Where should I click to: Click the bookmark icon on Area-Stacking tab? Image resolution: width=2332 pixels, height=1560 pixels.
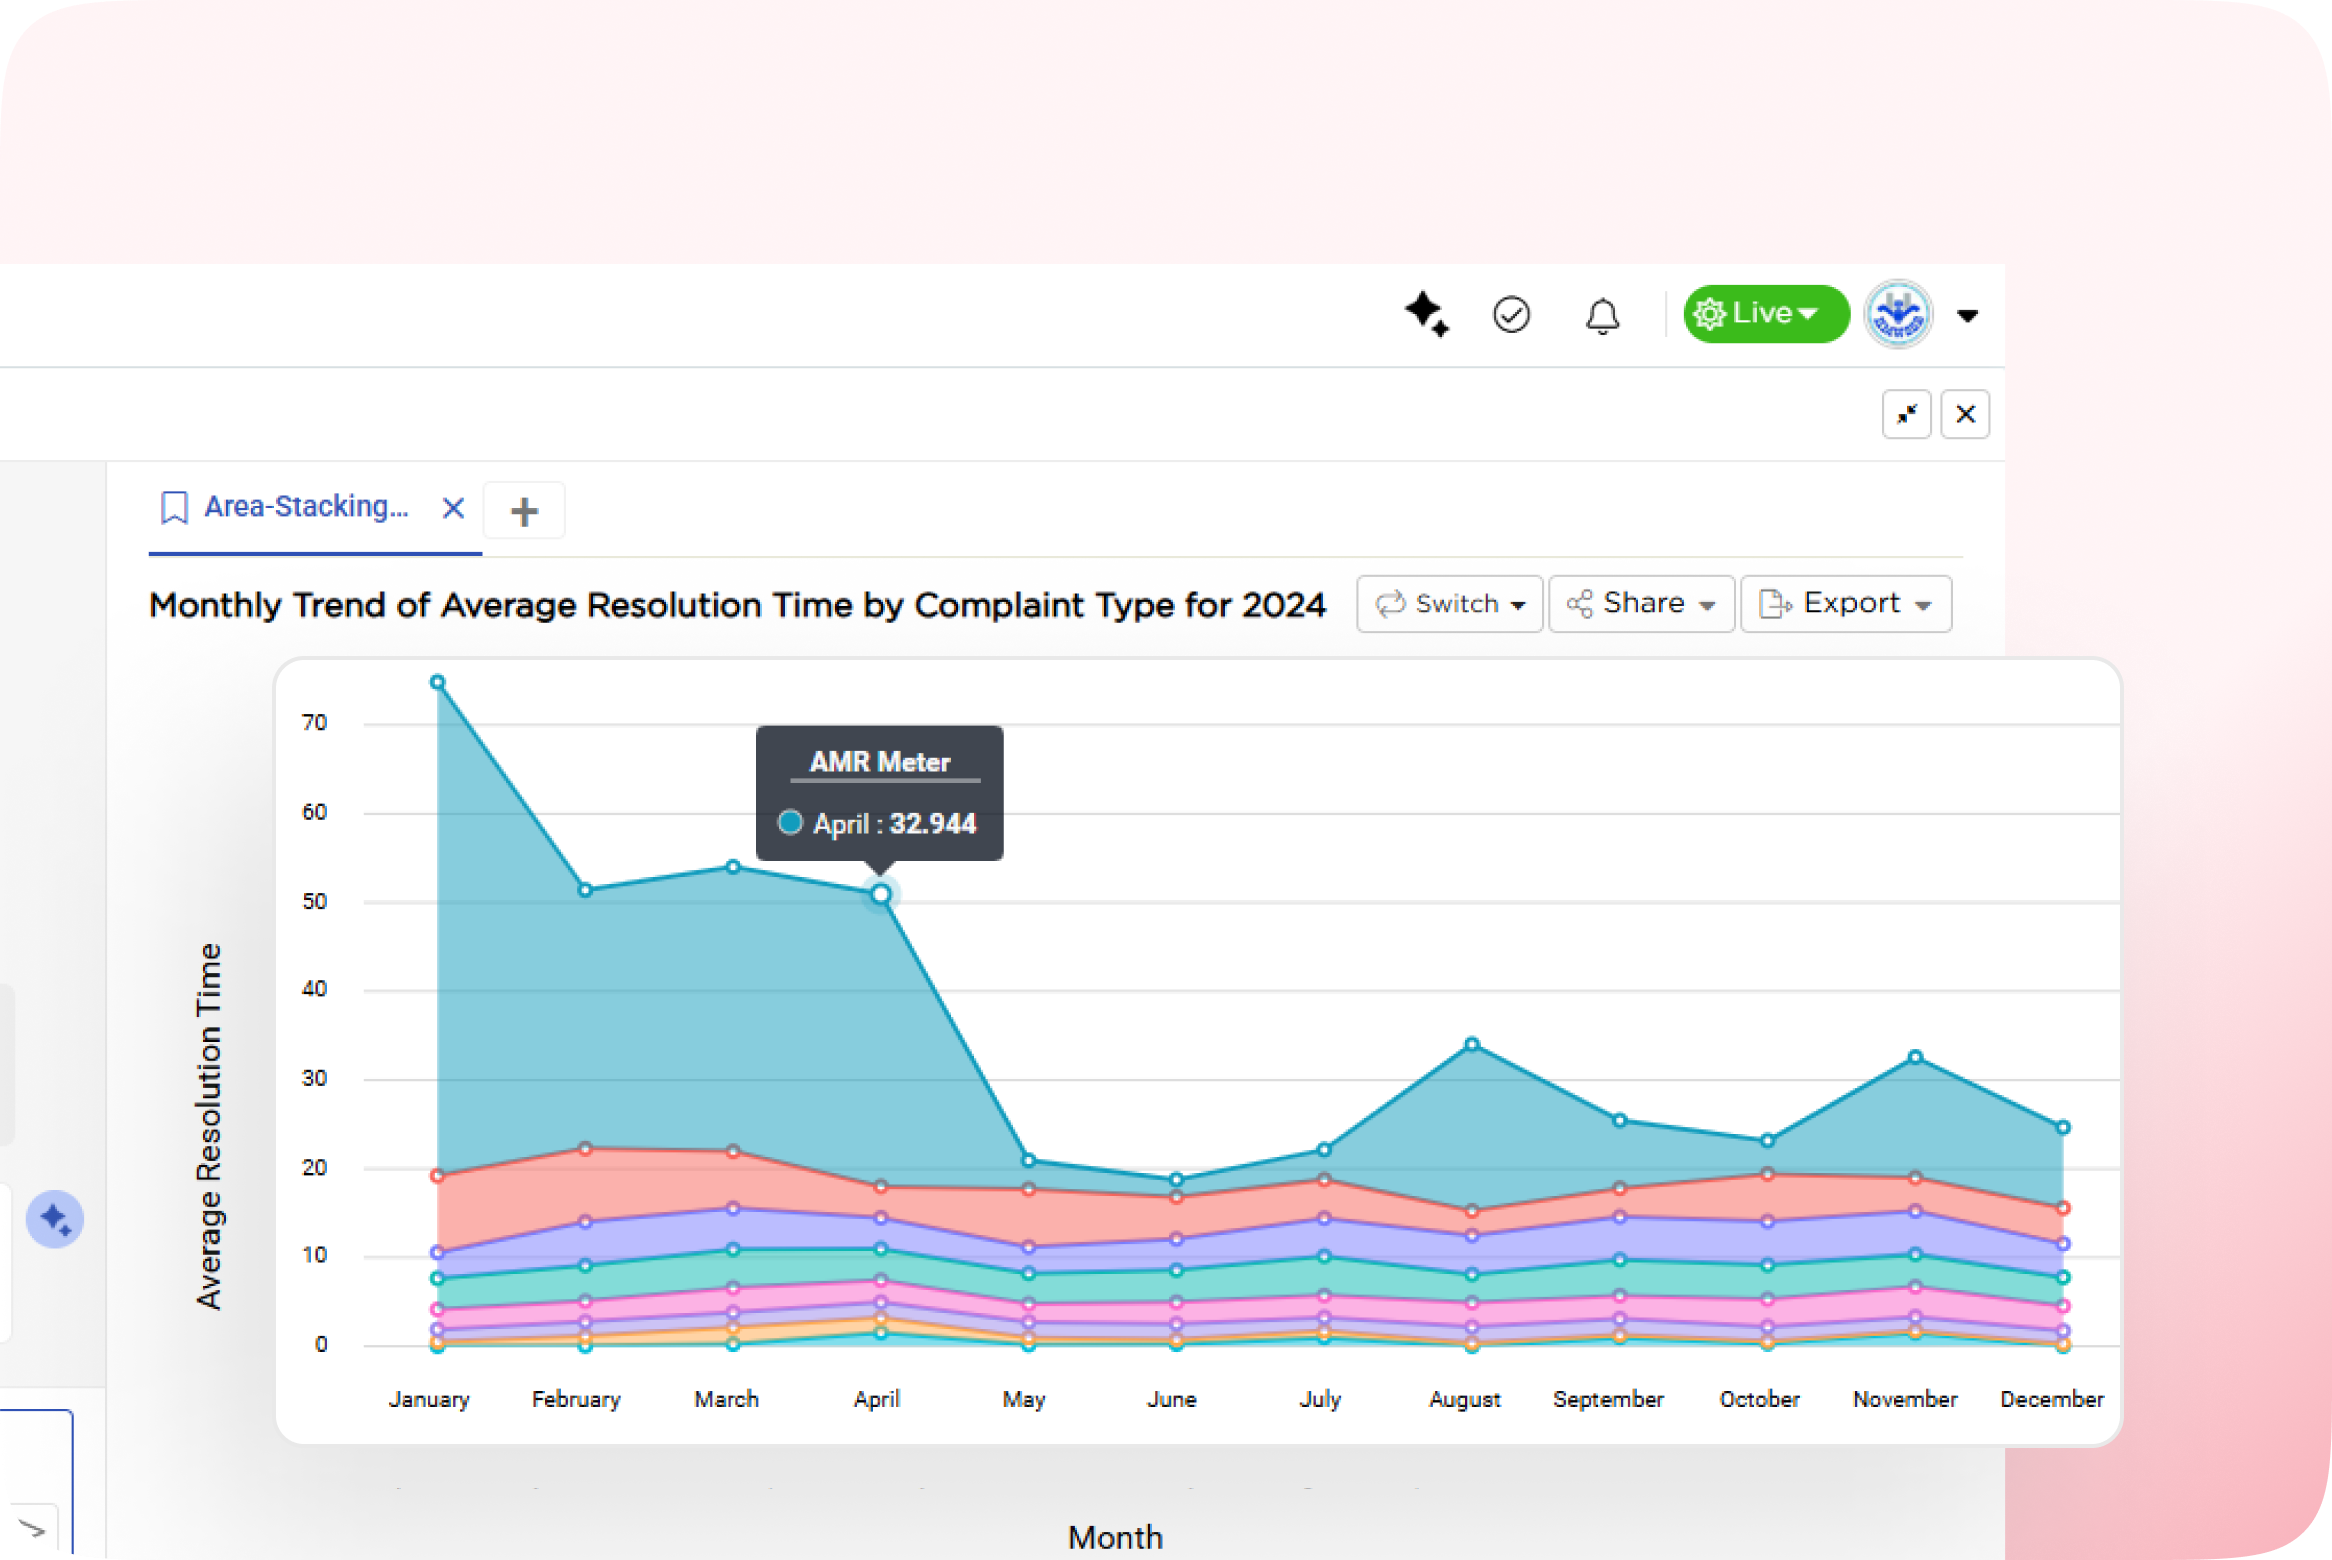174,507
